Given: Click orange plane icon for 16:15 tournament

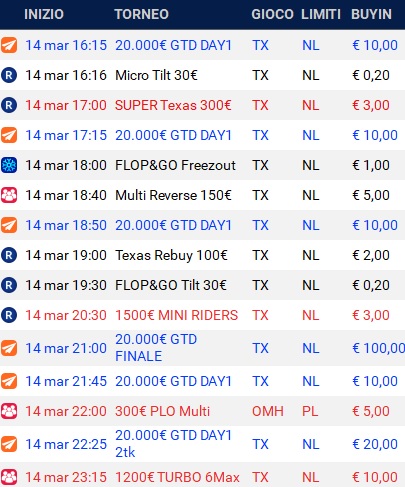Looking at the screenshot, I should click(x=9, y=45).
